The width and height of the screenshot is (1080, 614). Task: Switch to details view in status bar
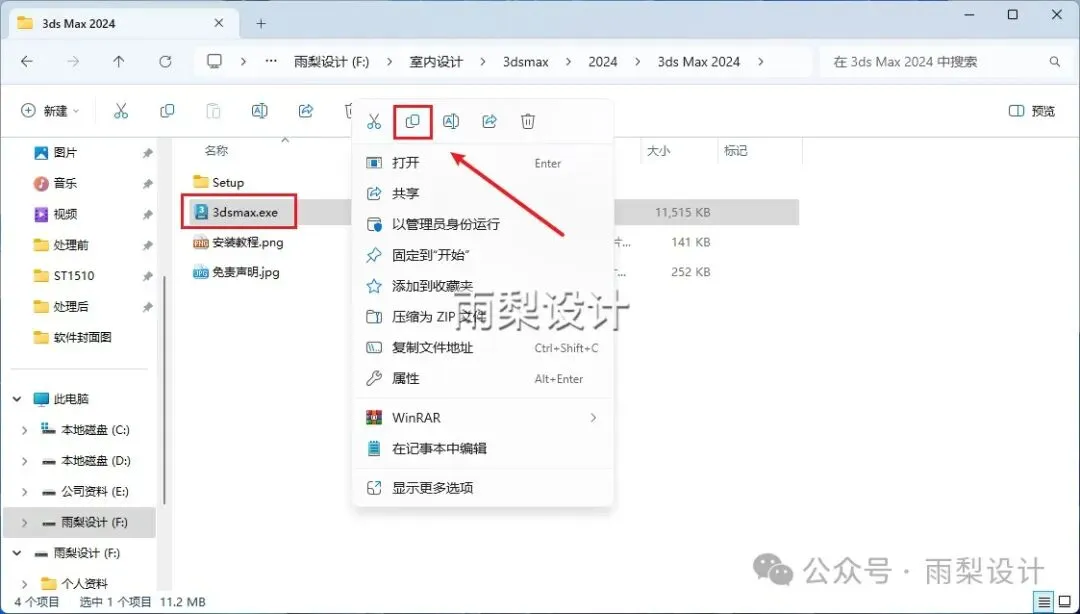1045,602
